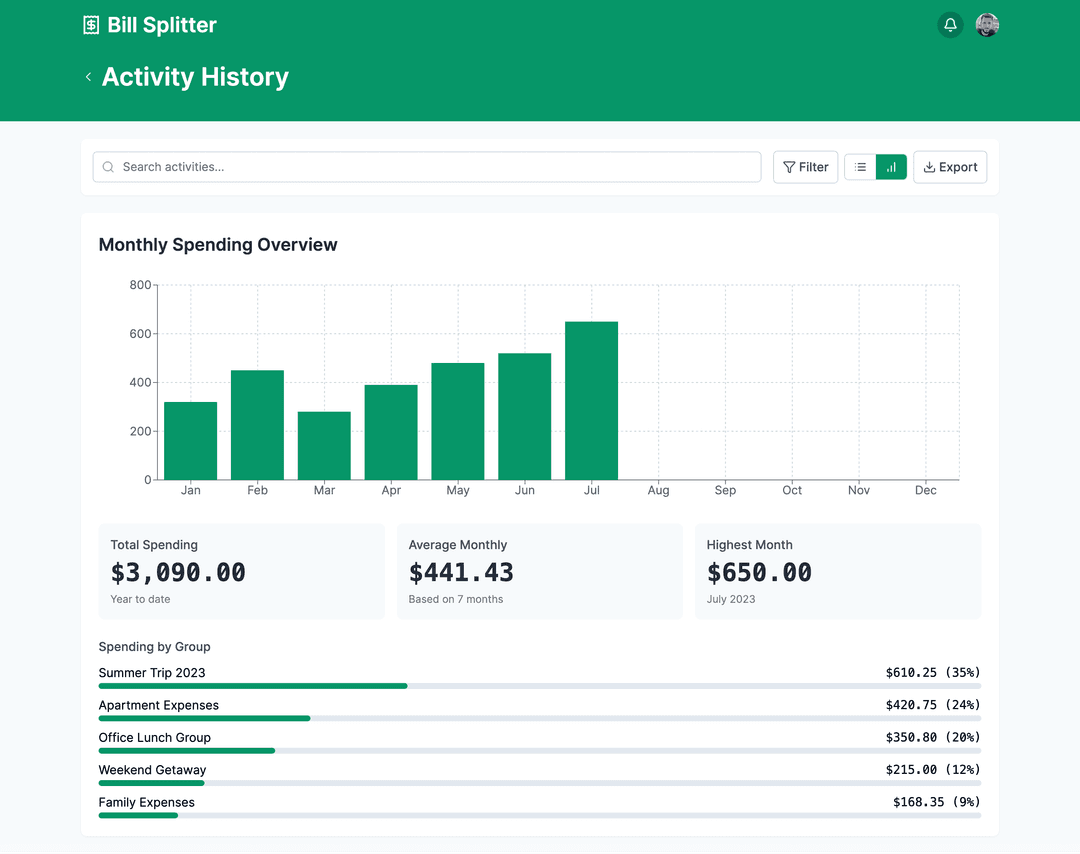
Task: Select the February spending bar
Action: (x=257, y=425)
